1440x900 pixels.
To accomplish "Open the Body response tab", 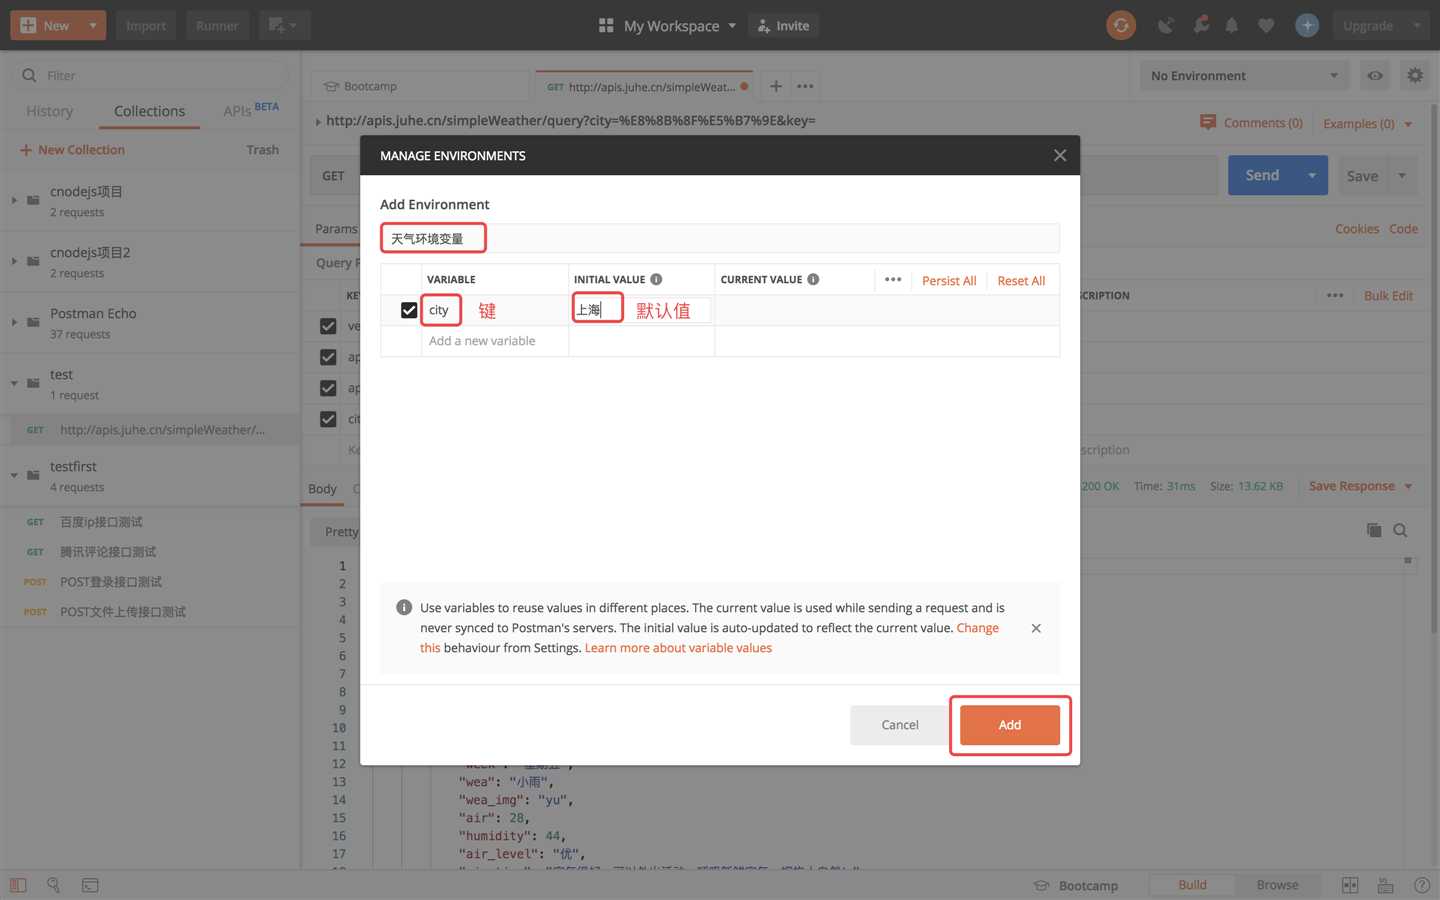I will pyautogui.click(x=322, y=489).
